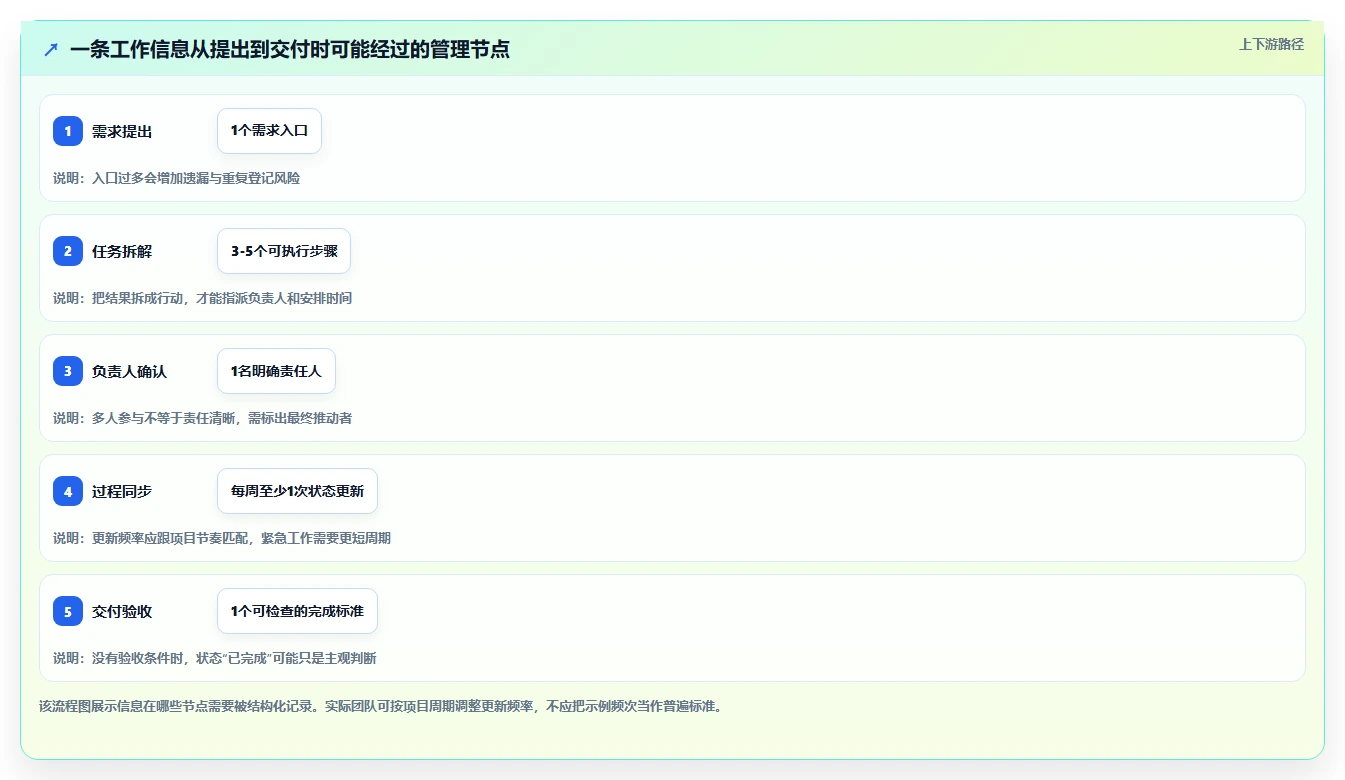Click the step number 5 badge

pyautogui.click(x=68, y=611)
